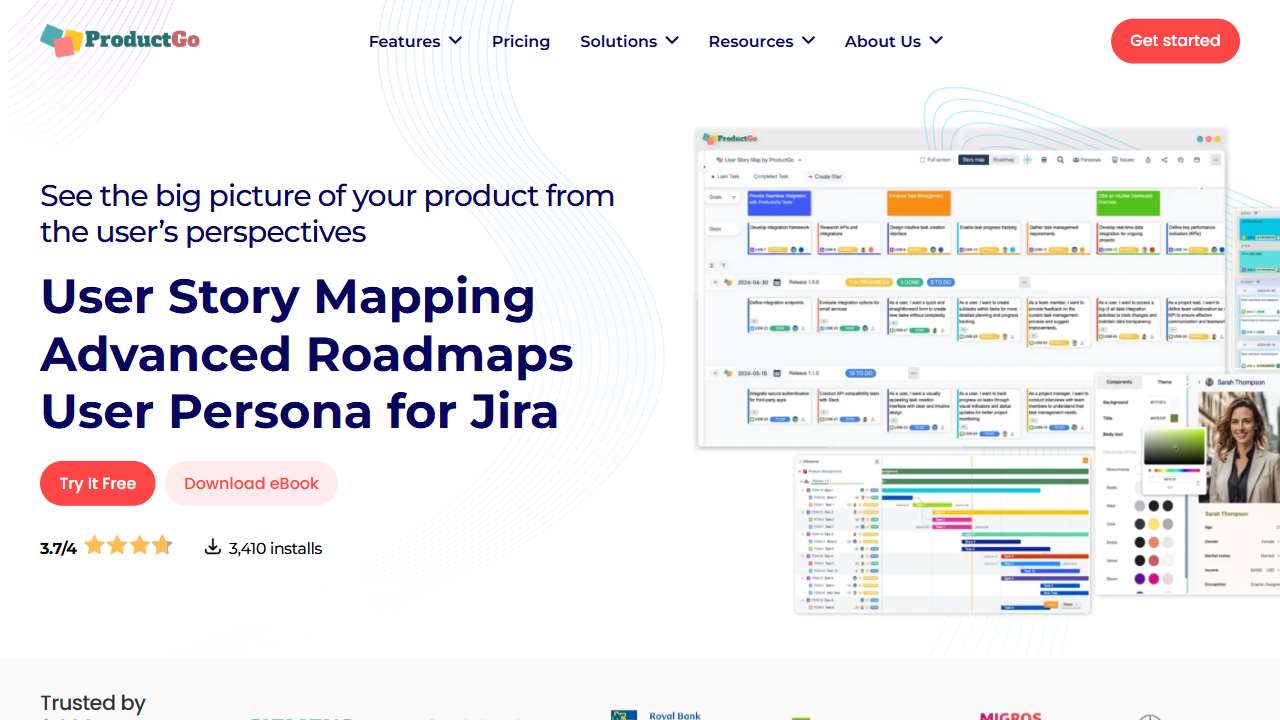
Task: Open the more options icon at toolbar's right end
Action: pos(1214,160)
